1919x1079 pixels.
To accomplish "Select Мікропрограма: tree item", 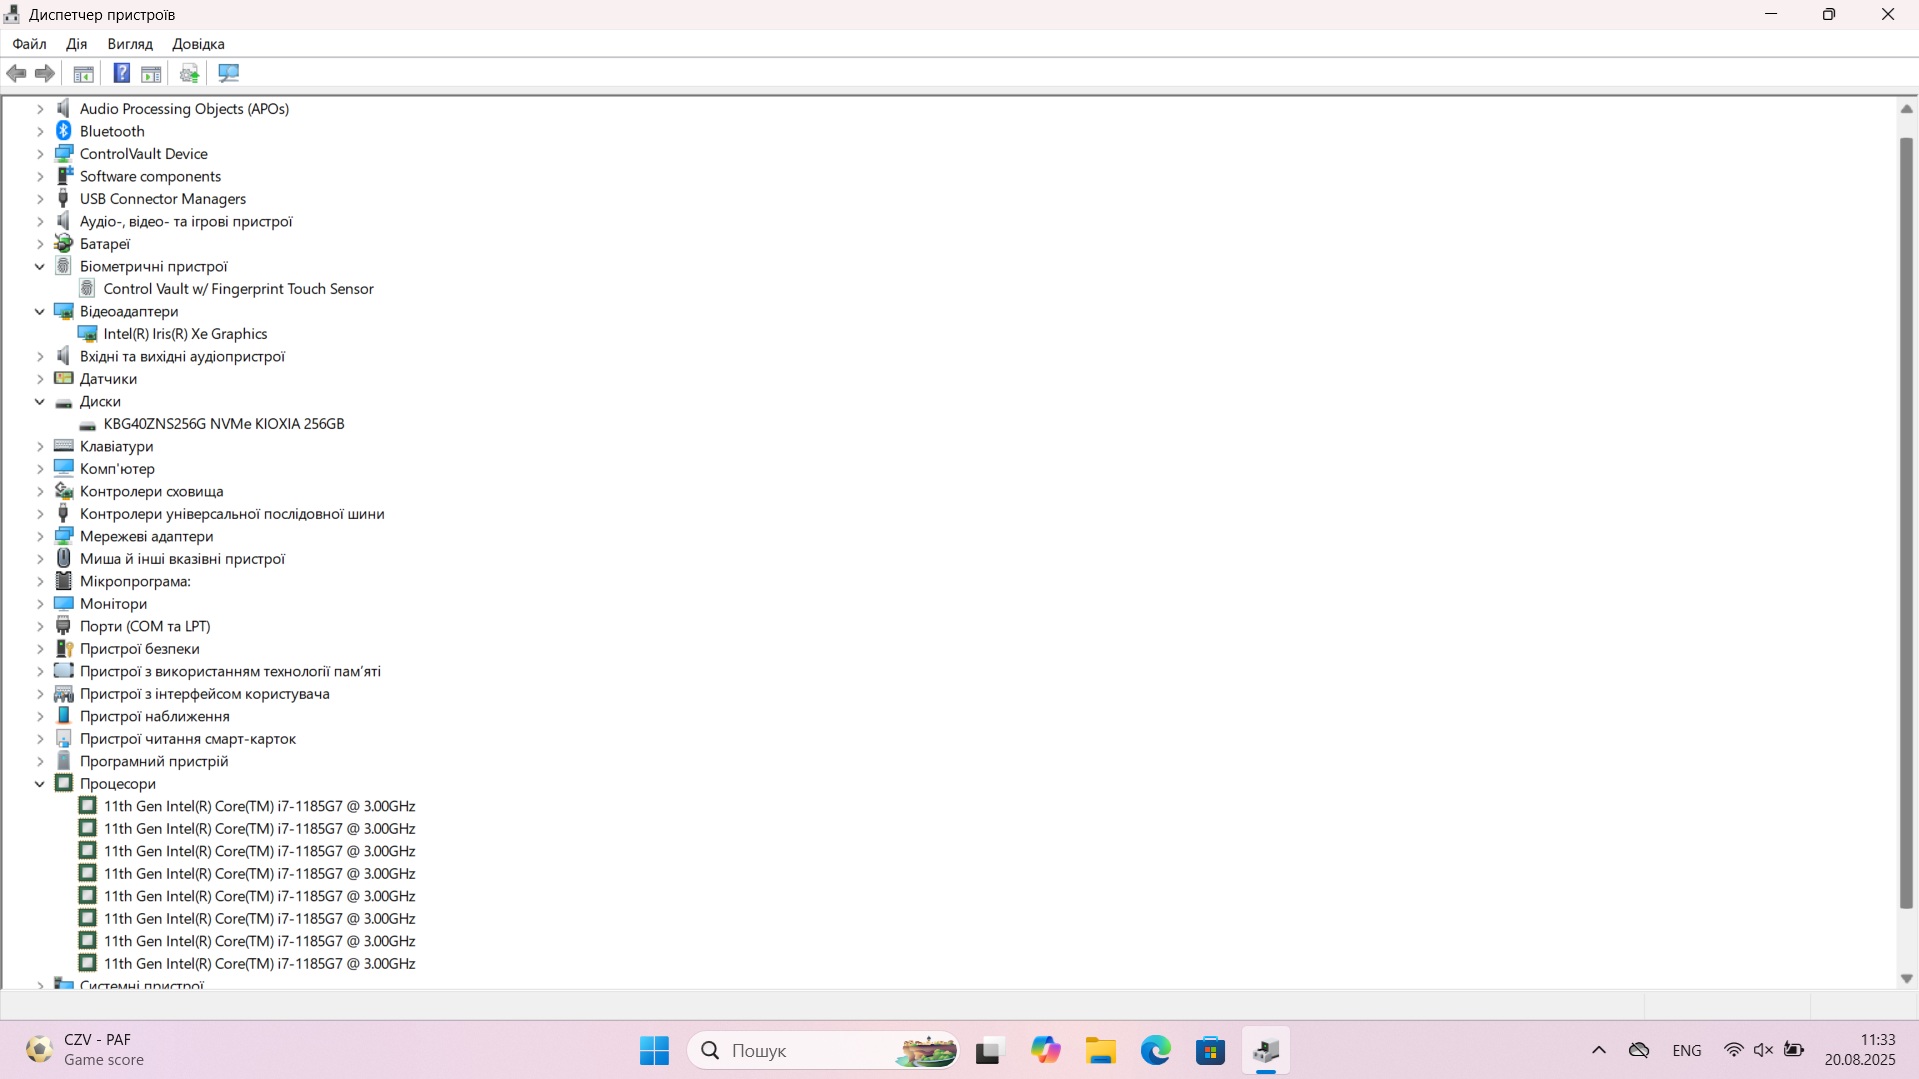I will [135, 581].
